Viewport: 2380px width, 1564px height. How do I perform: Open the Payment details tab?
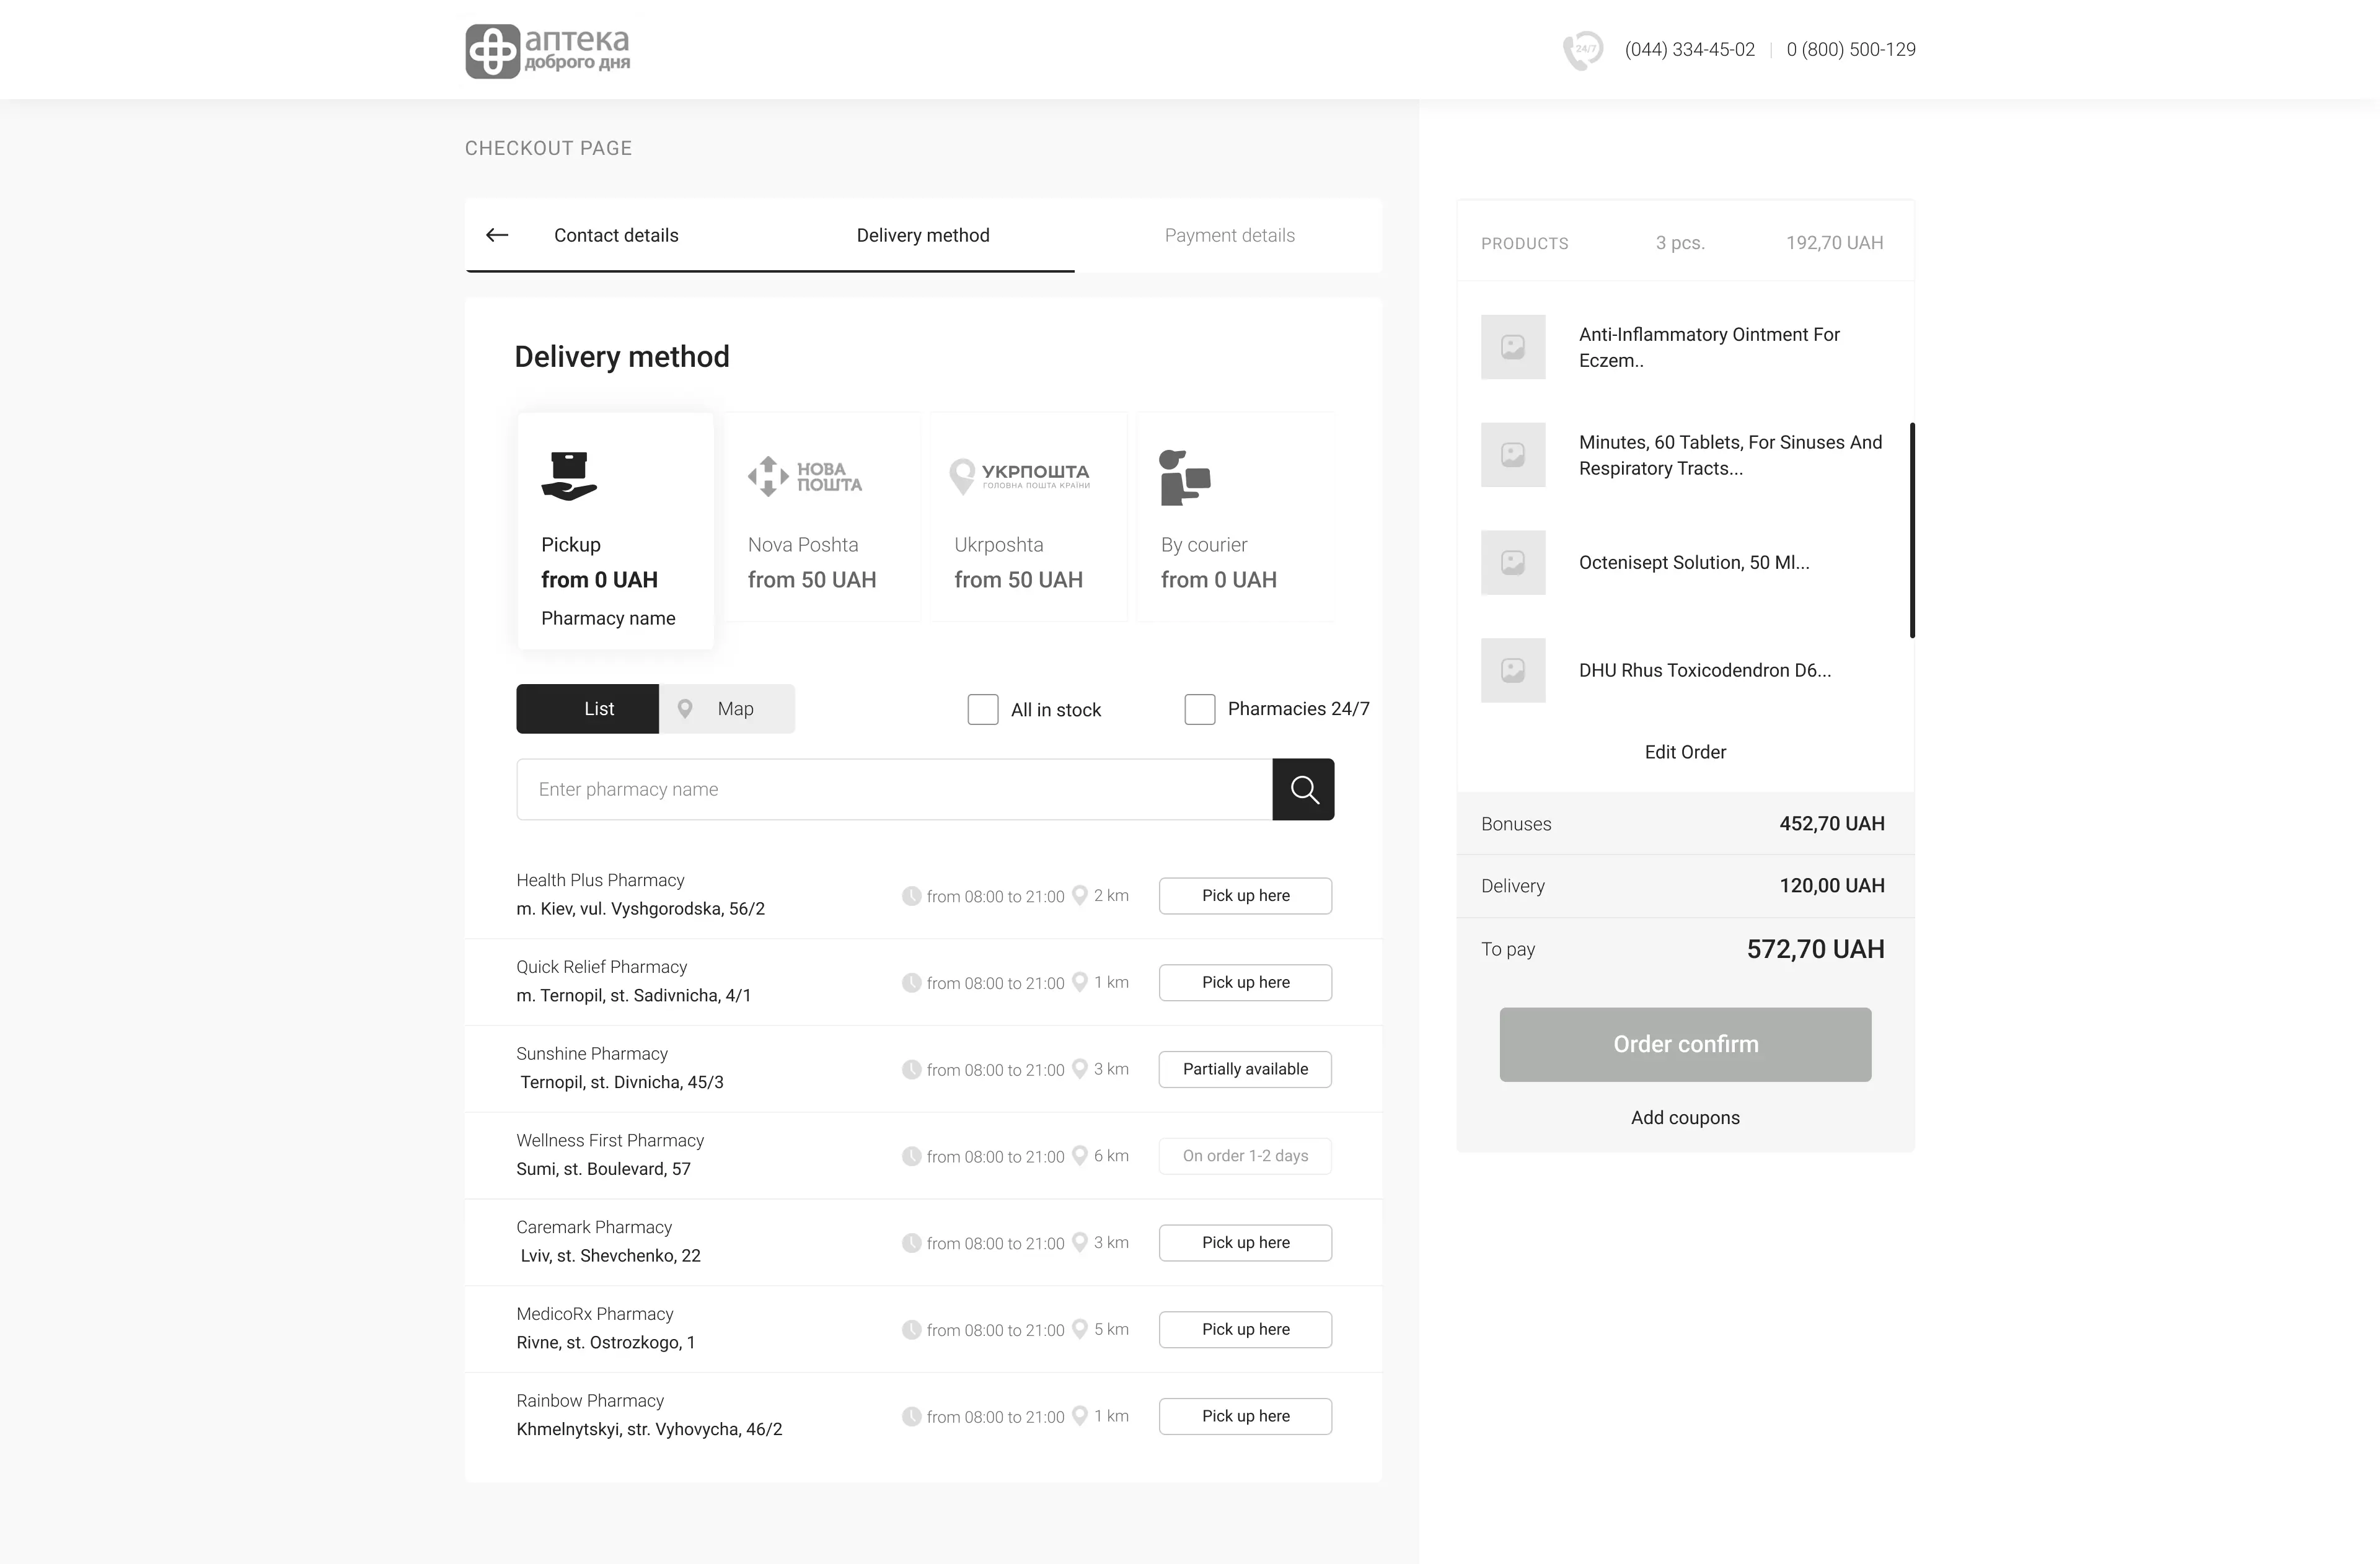1229,235
